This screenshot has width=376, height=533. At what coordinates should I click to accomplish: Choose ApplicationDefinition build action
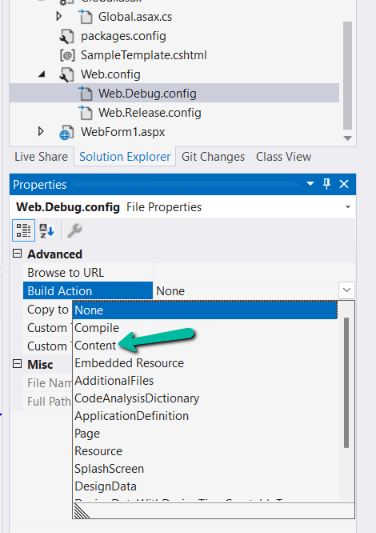click(205, 416)
